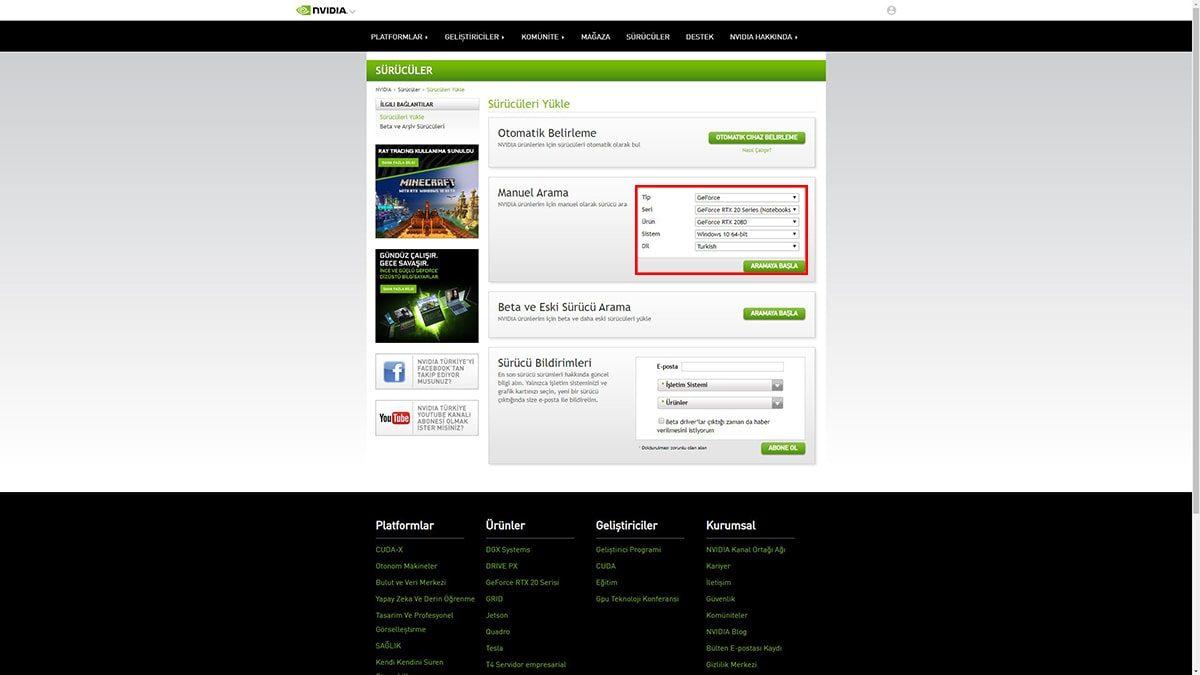Click ARAMAYA BAŞLA in Manuel Arama
1200x675 pixels.
point(772,266)
